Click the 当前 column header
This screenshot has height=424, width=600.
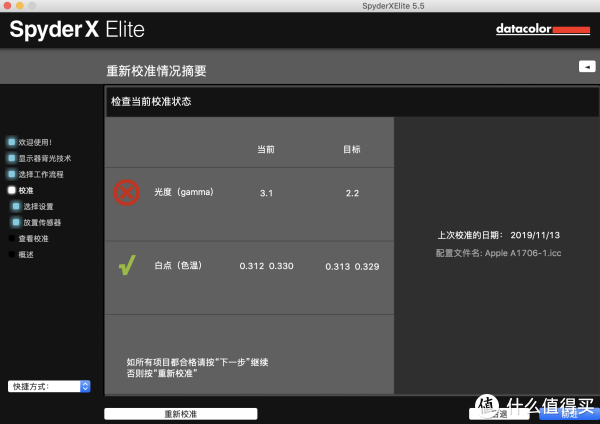pyautogui.click(x=266, y=149)
